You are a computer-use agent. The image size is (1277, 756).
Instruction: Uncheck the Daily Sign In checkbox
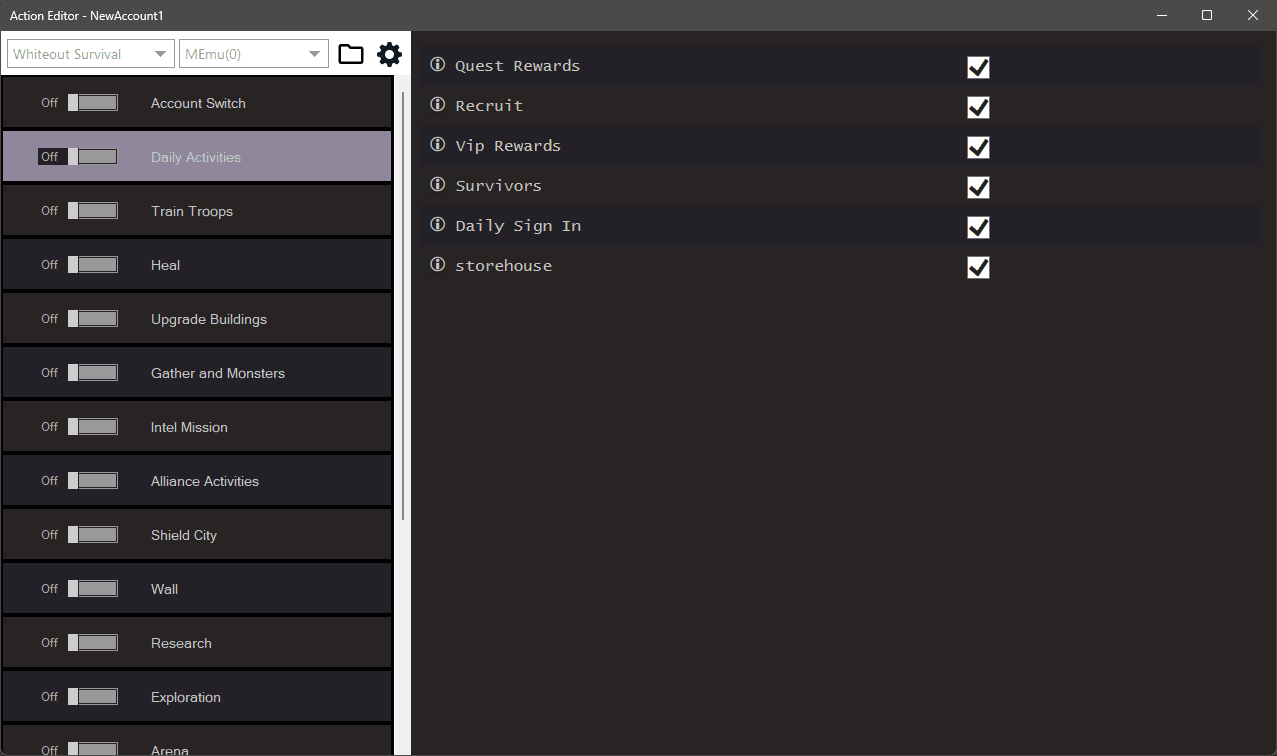click(x=978, y=227)
